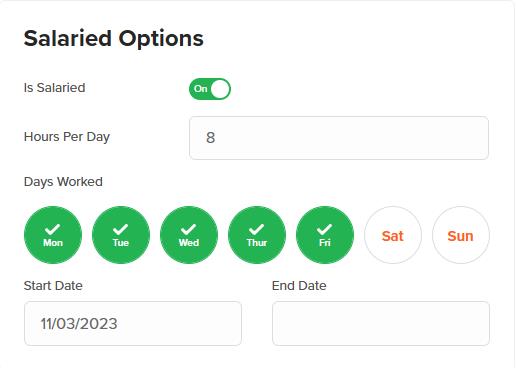This screenshot has height=368, width=516.
Task: Toggle off the Wed workday circle
Action: [x=189, y=235]
